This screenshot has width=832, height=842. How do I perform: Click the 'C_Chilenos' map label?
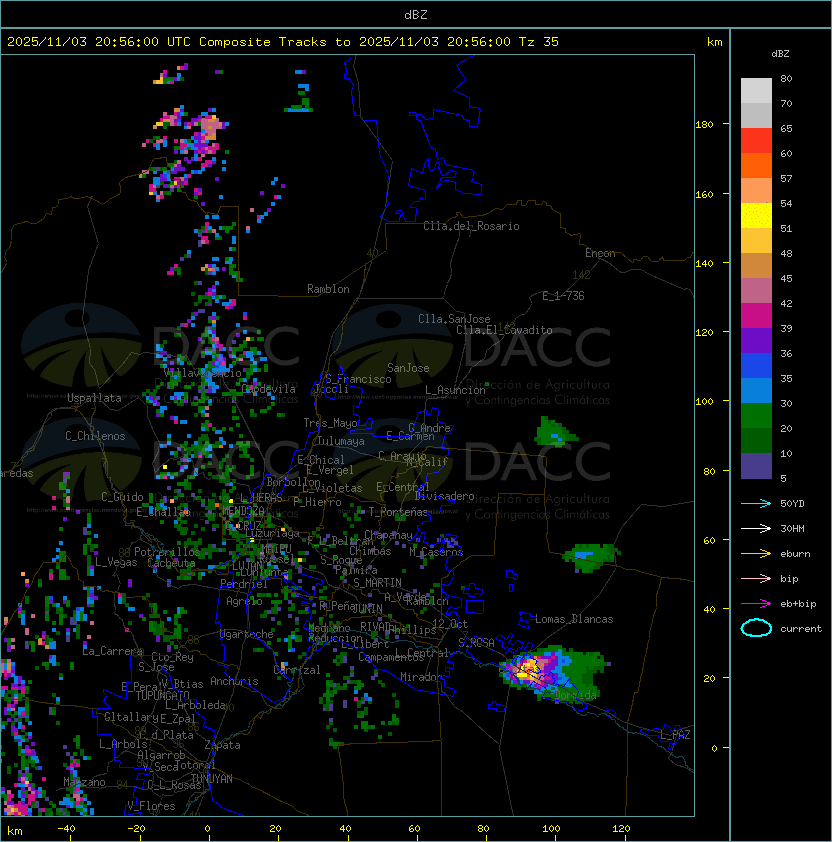[95, 436]
